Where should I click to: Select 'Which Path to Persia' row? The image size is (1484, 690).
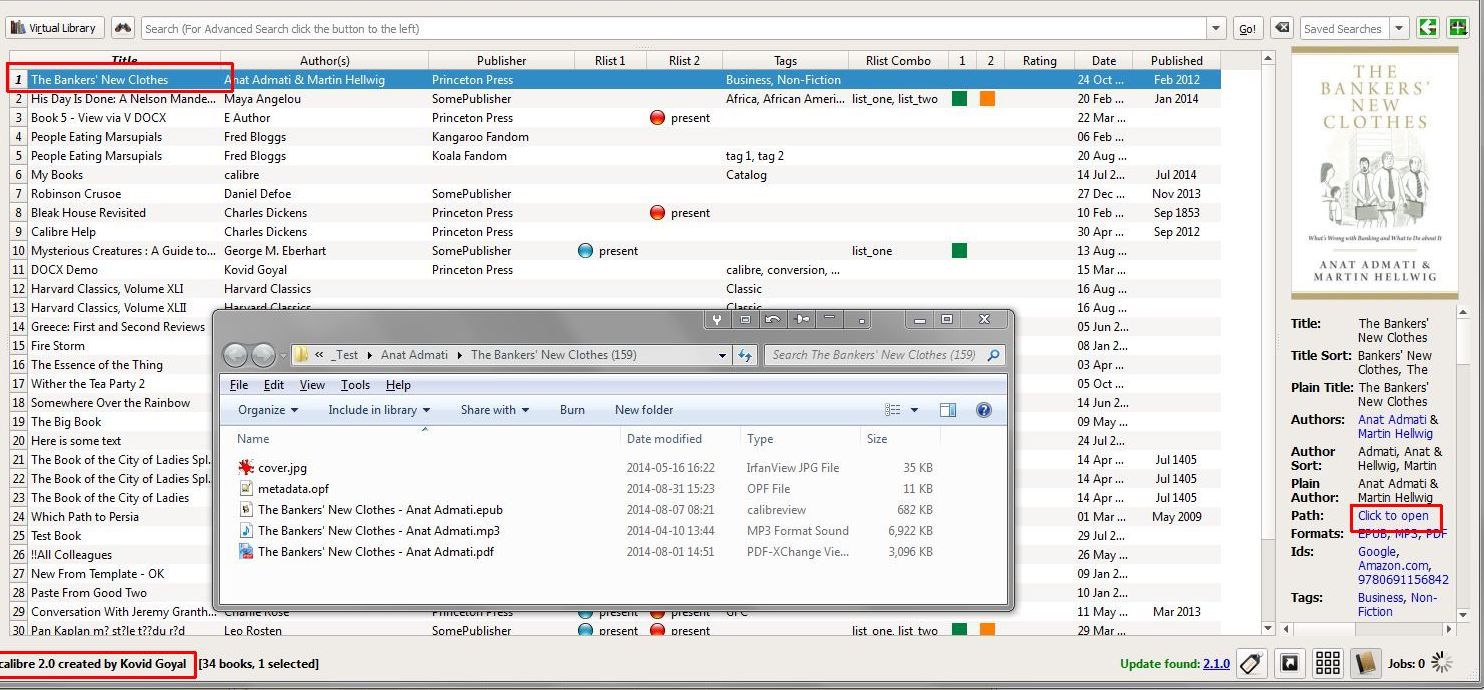(x=111, y=517)
